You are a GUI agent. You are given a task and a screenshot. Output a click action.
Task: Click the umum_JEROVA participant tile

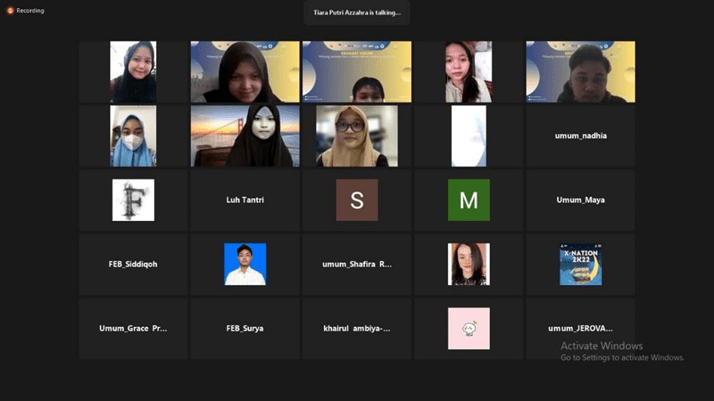(x=580, y=328)
